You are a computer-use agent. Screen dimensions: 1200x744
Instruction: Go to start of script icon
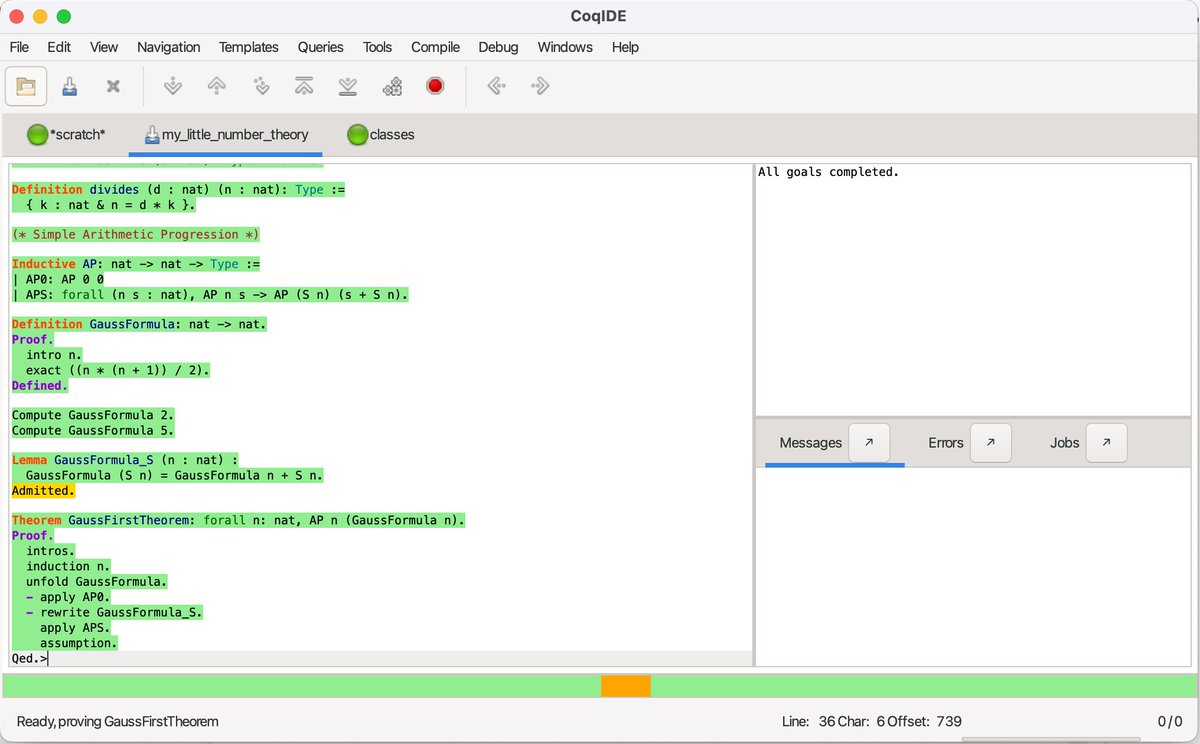304,86
